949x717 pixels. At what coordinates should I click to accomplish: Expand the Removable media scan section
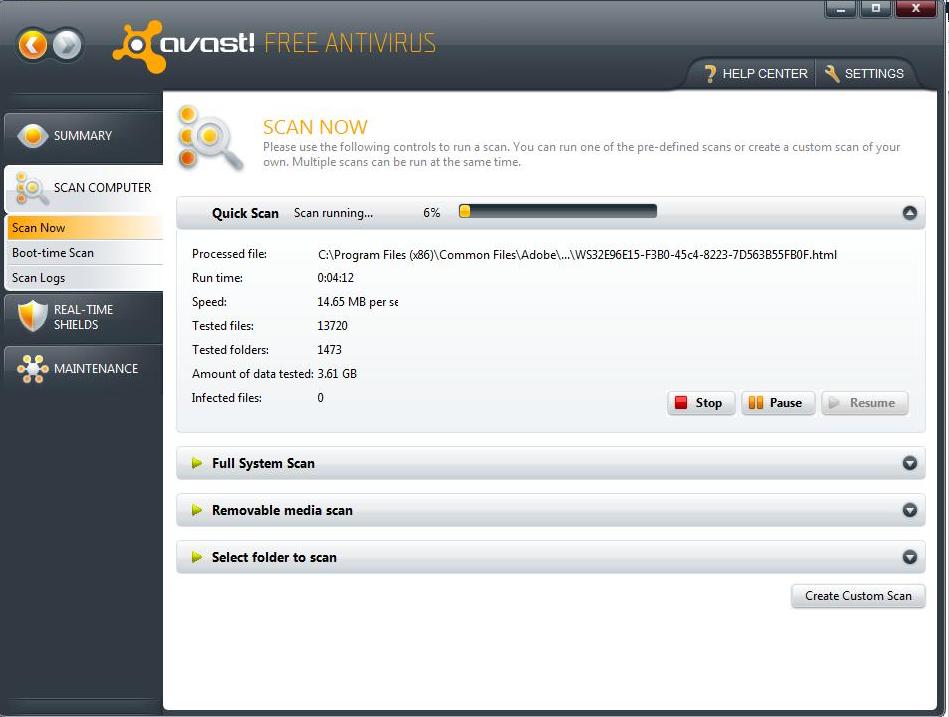click(x=909, y=510)
